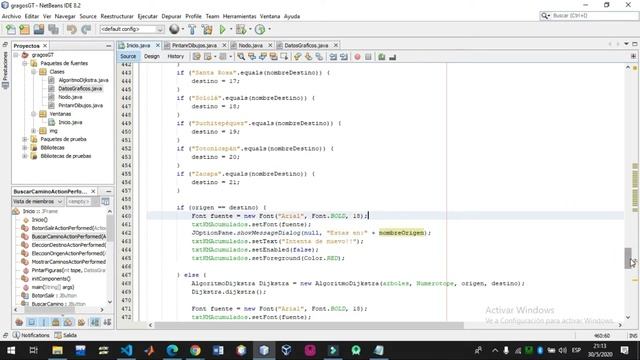Switch to History view
The width and height of the screenshot is (640, 360).
click(x=176, y=57)
